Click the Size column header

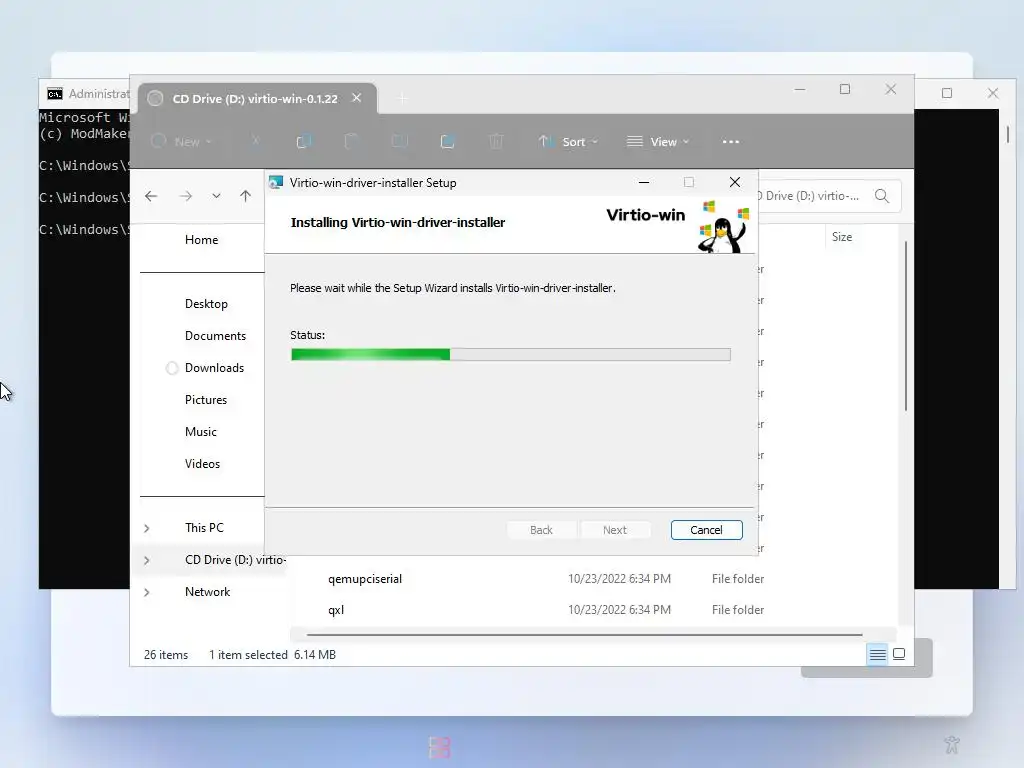842,237
